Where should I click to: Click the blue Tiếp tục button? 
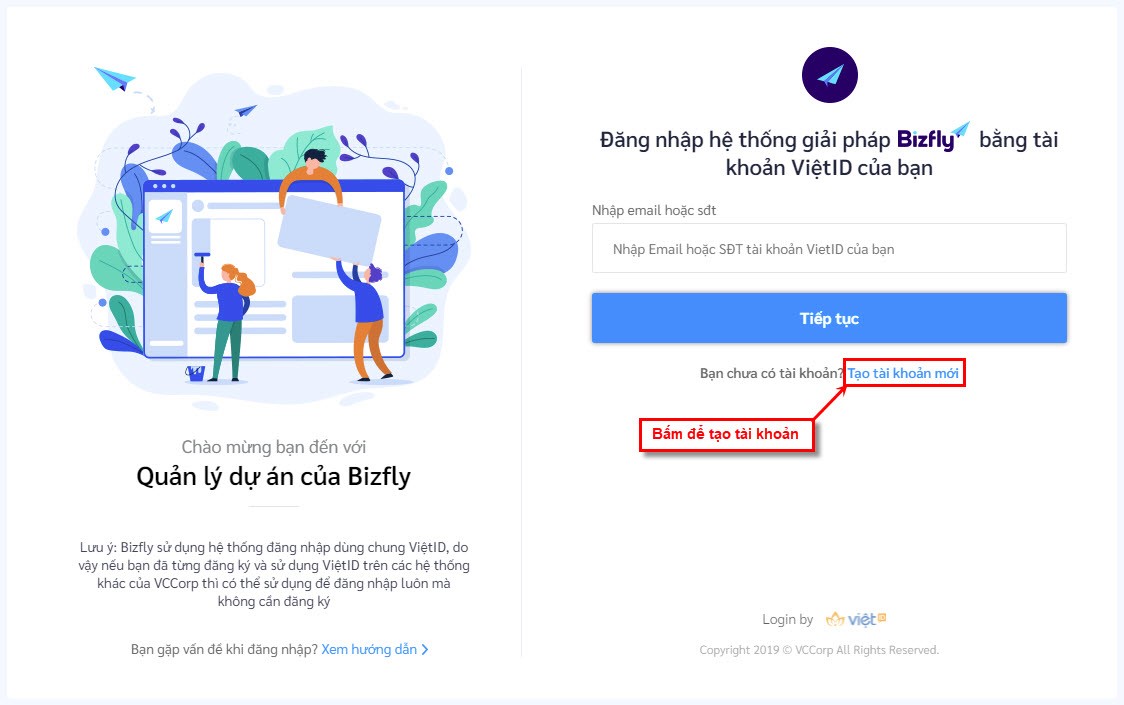pos(829,318)
